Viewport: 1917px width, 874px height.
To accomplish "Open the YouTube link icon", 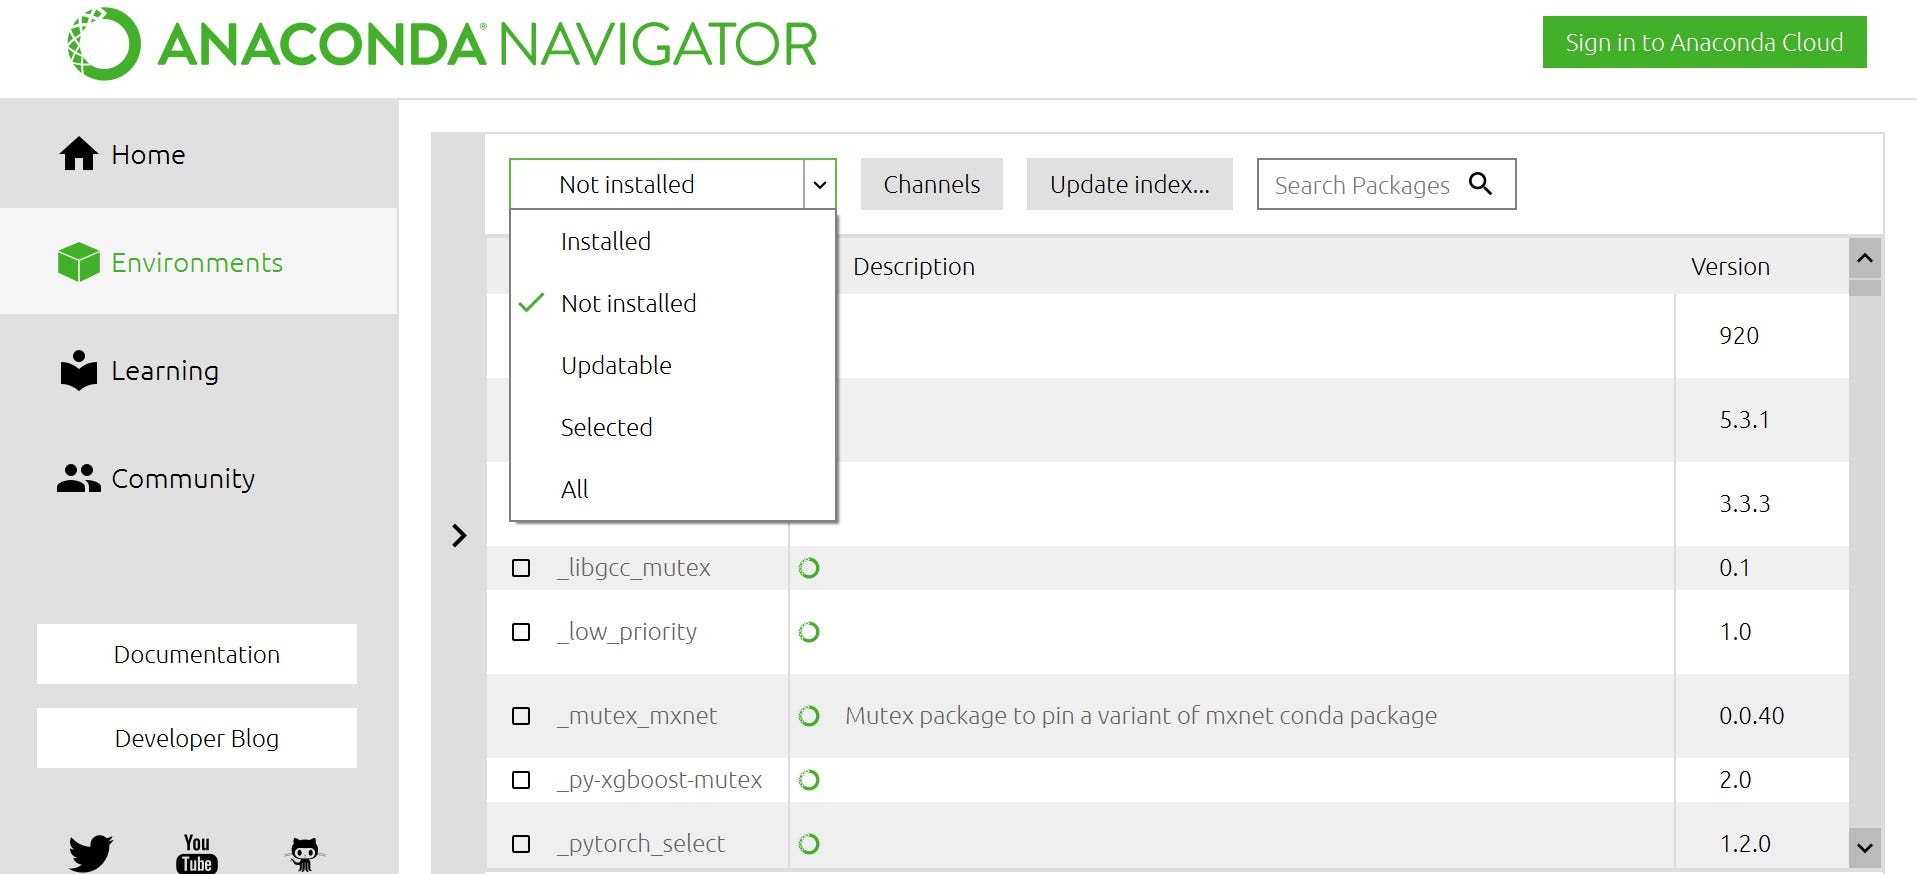I will tap(197, 853).
